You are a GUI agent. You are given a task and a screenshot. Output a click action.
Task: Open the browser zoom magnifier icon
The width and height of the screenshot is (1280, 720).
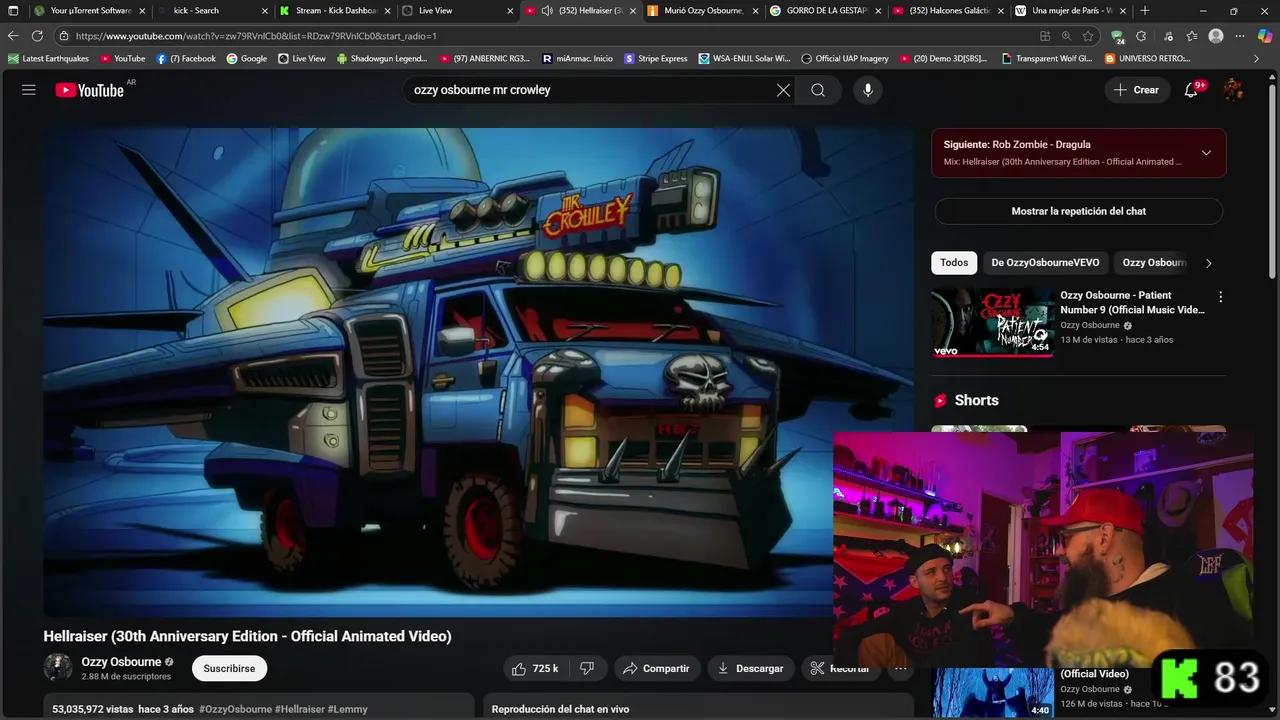coord(1066,36)
